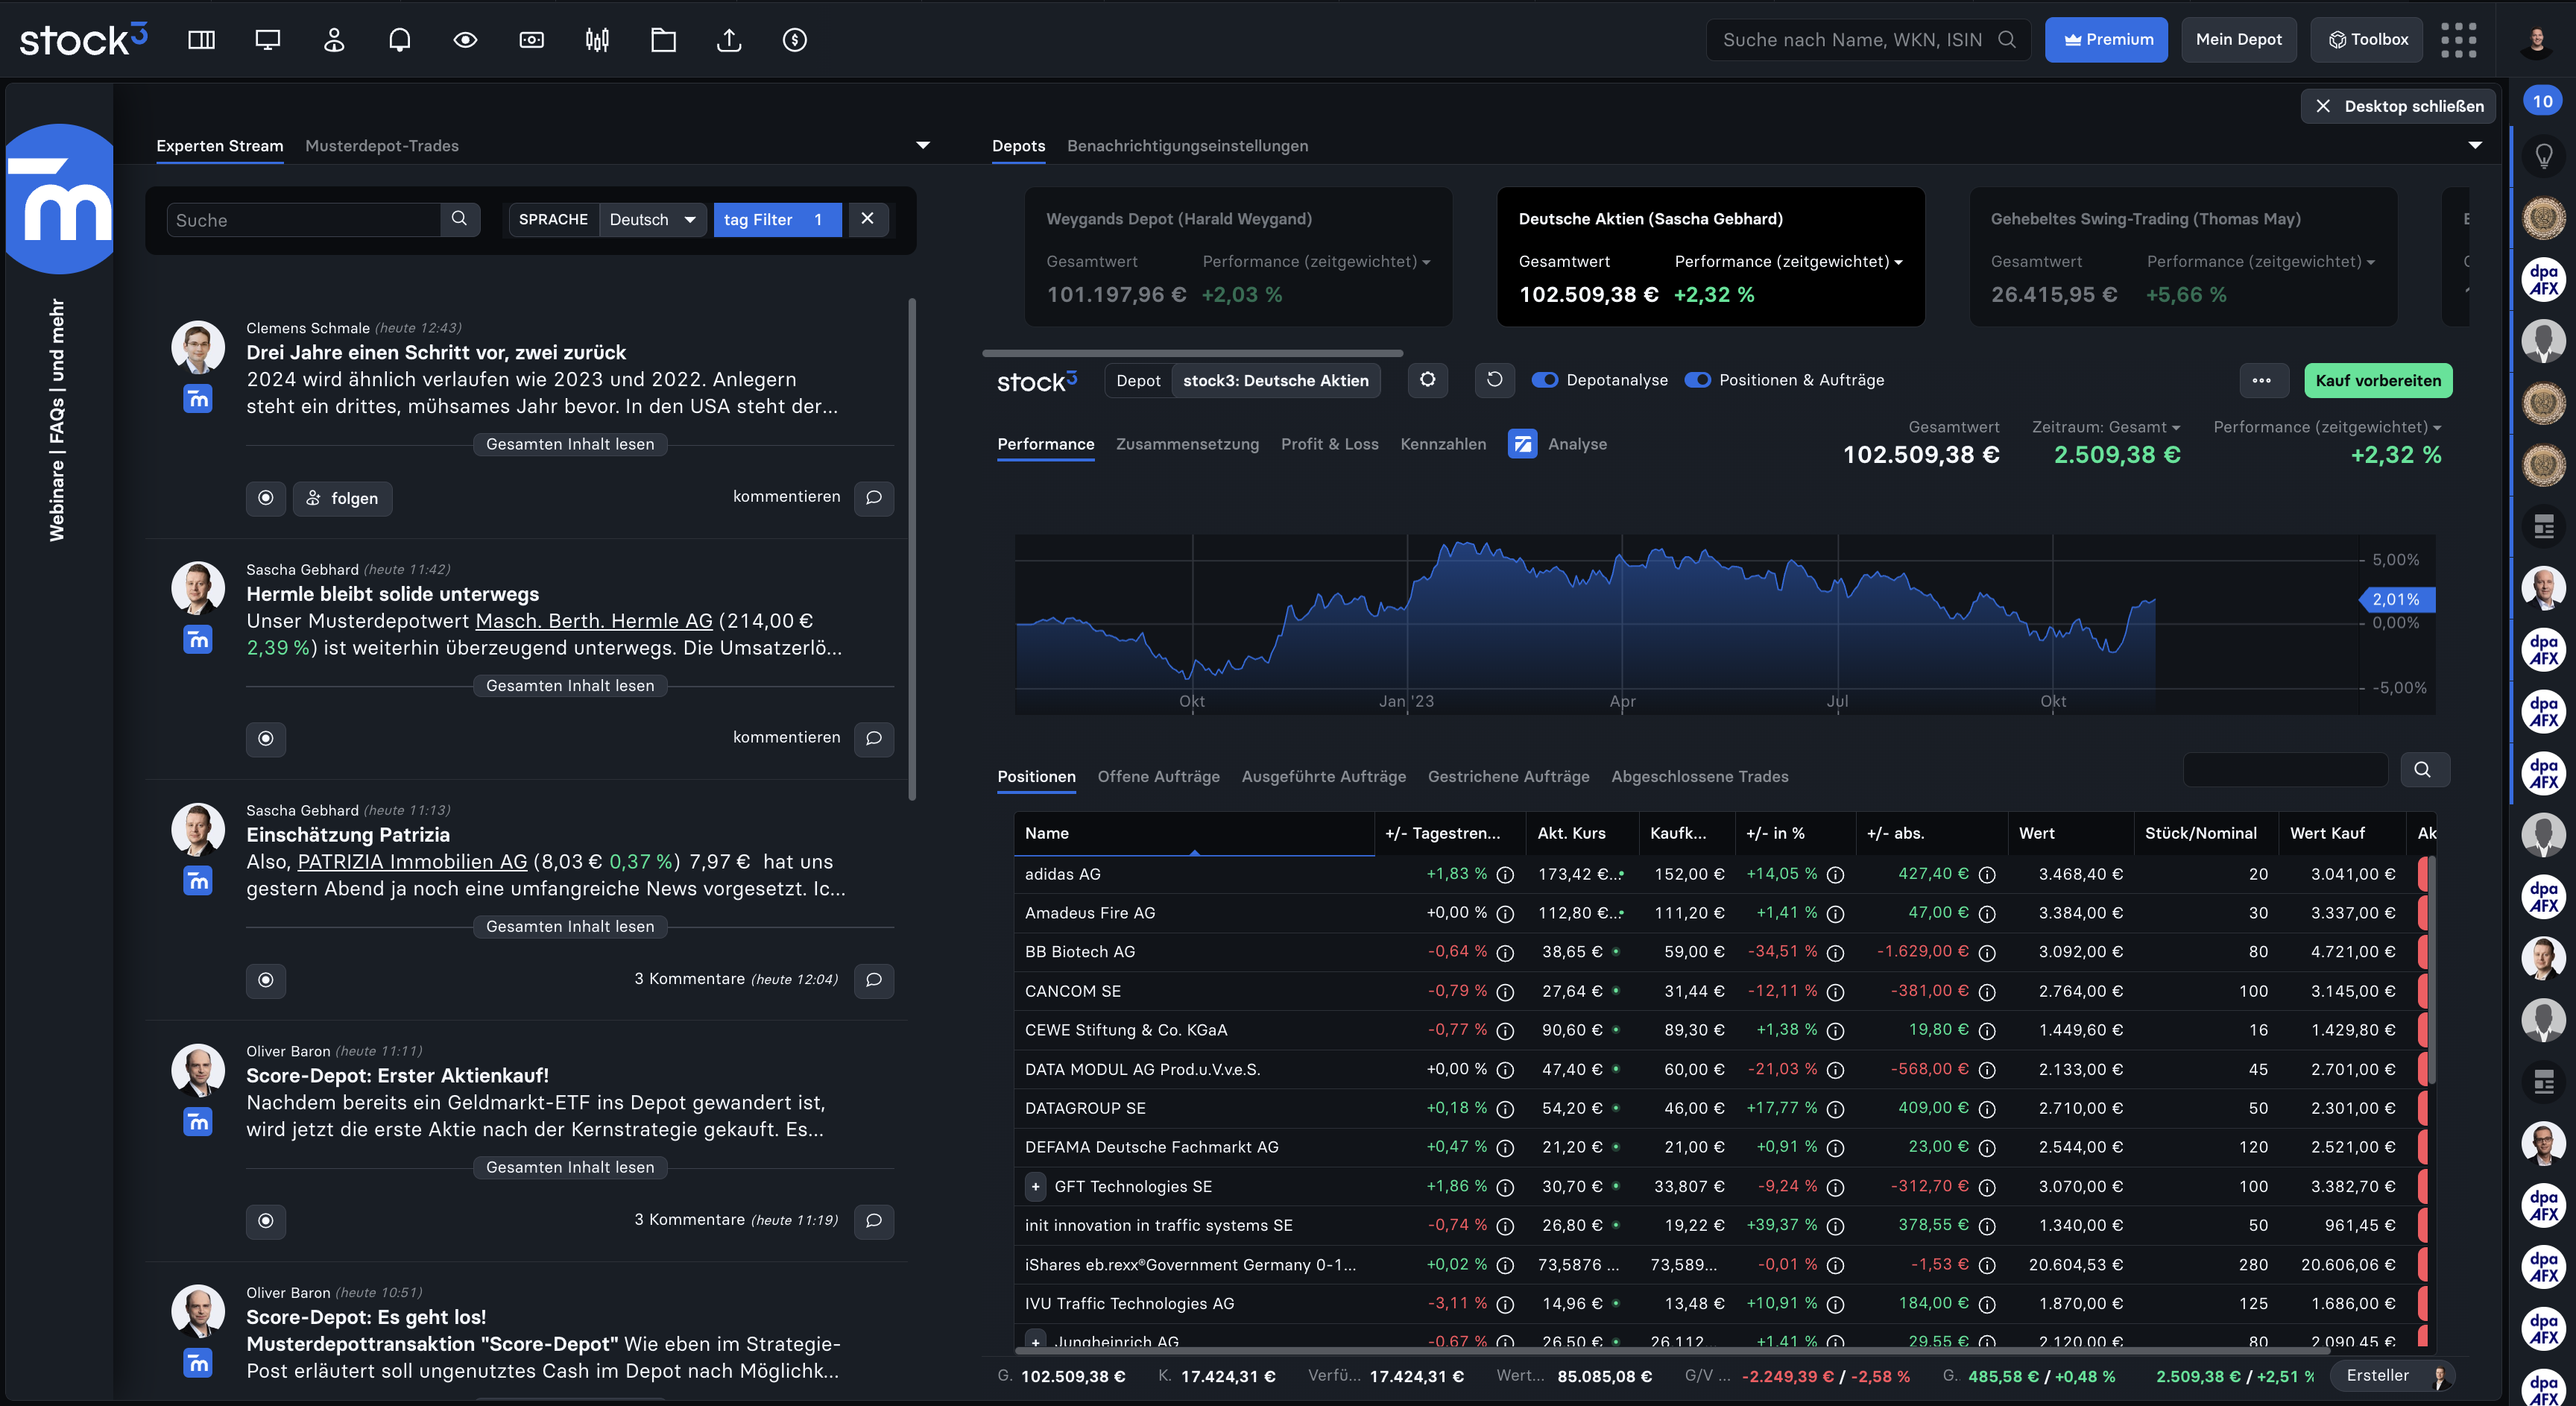Switch to the Musterdepot-Trades tab
The width and height of the screenshot is (2576, 1406).
pos(382,146)
